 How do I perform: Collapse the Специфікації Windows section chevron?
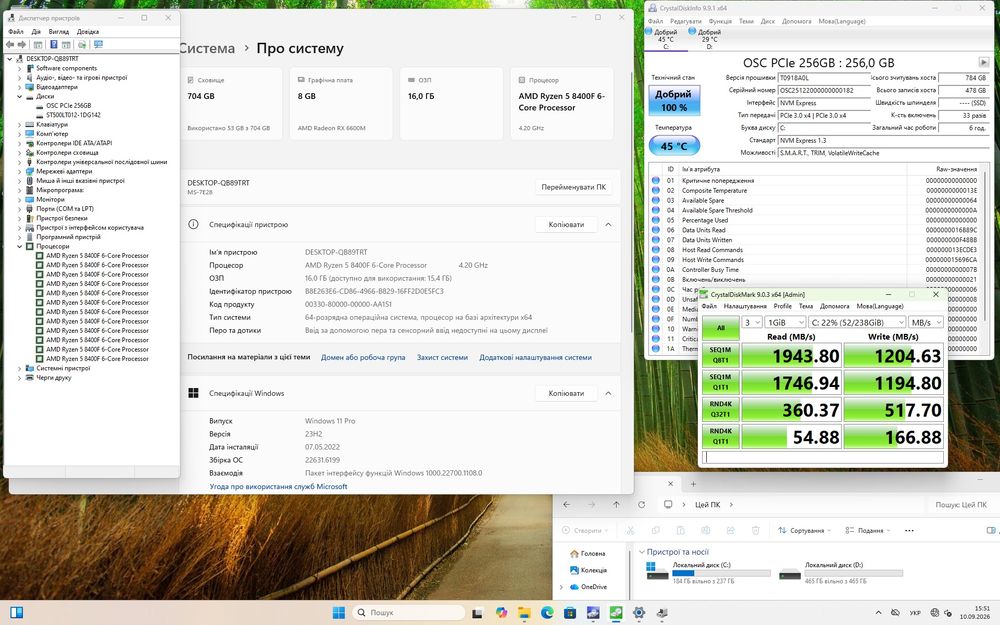click(x=608, y=393)
